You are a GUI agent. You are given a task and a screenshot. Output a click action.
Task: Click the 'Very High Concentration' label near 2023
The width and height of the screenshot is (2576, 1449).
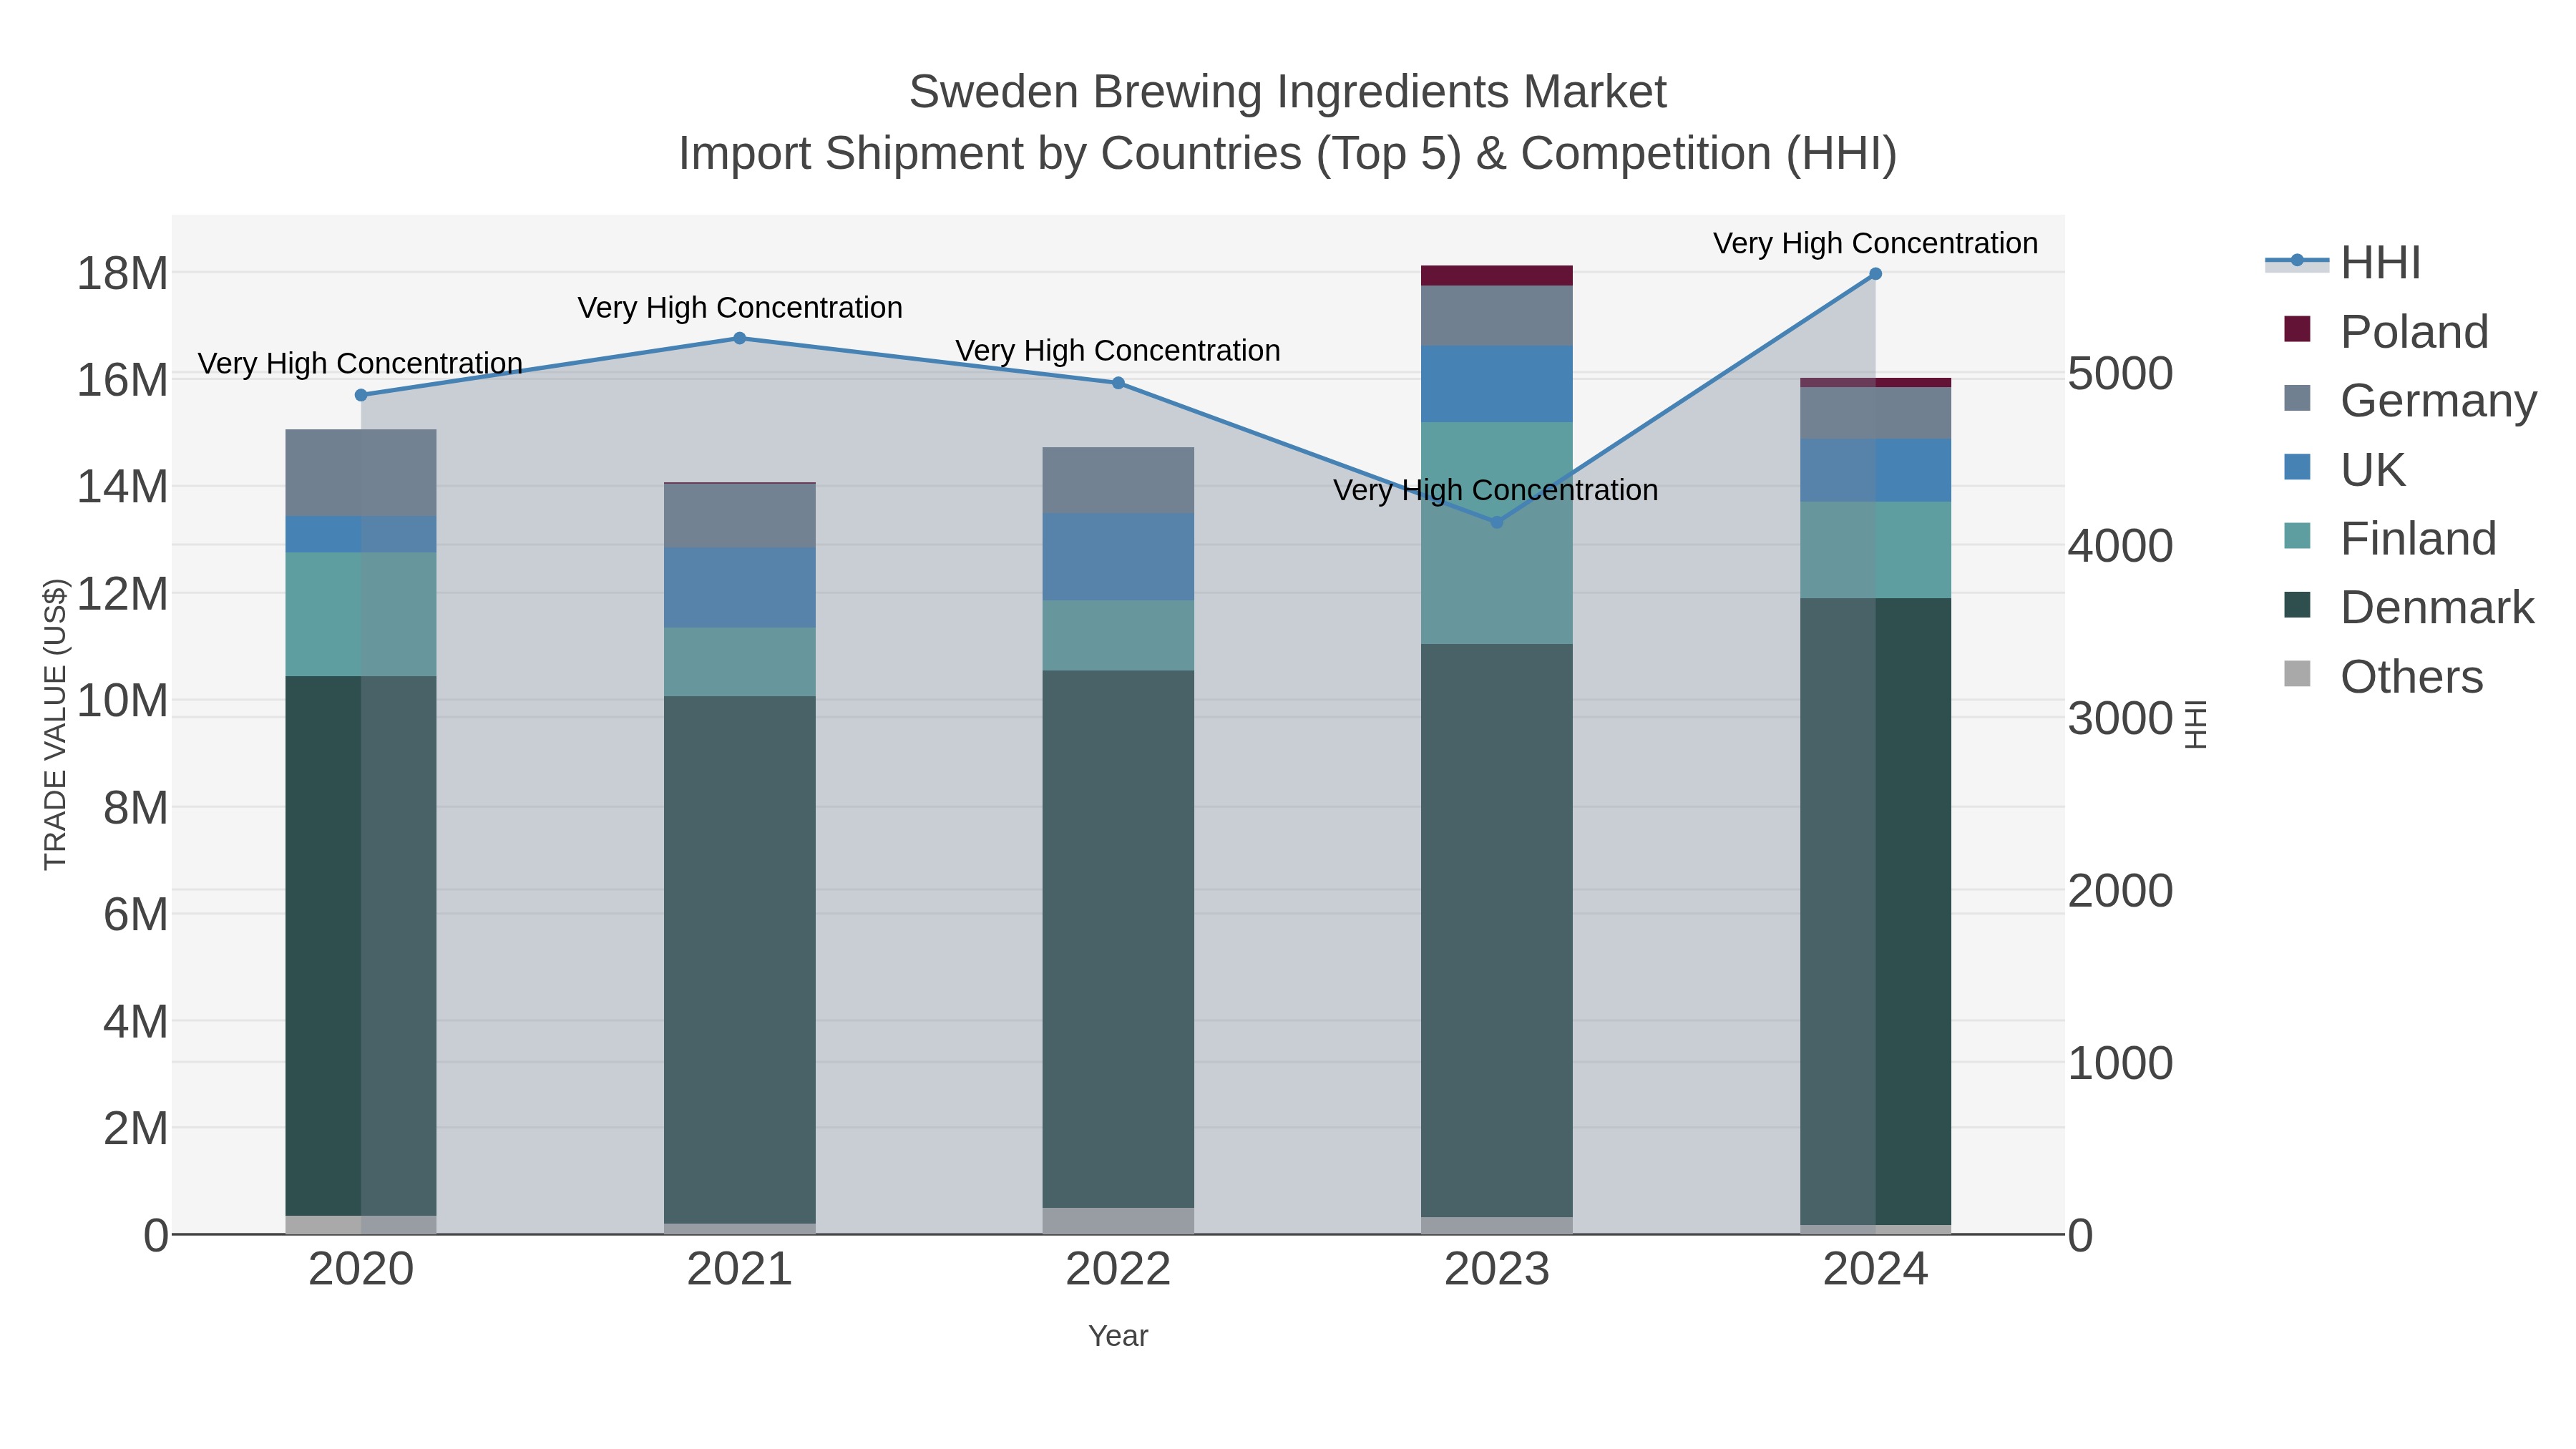[x=1495, y=490]
